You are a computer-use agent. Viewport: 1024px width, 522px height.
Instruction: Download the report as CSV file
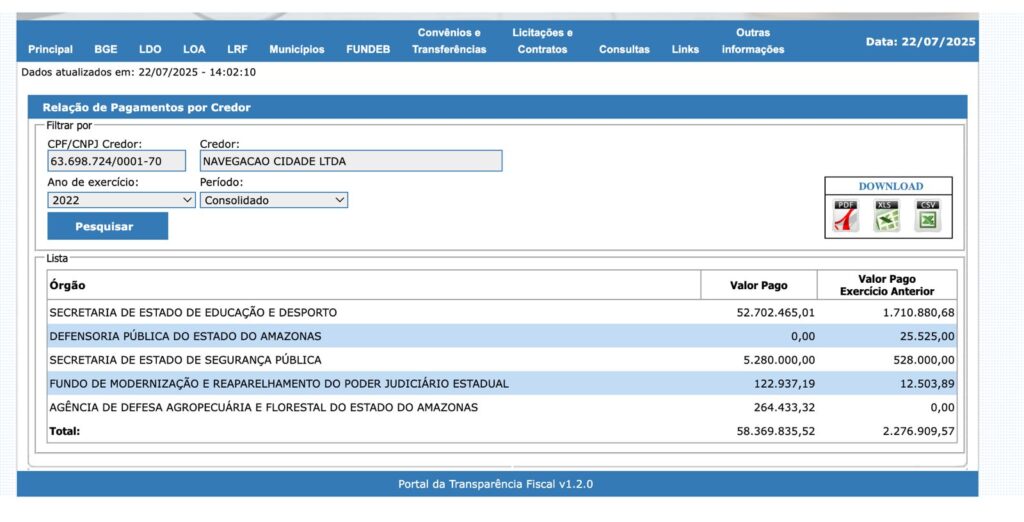[927, 216]
